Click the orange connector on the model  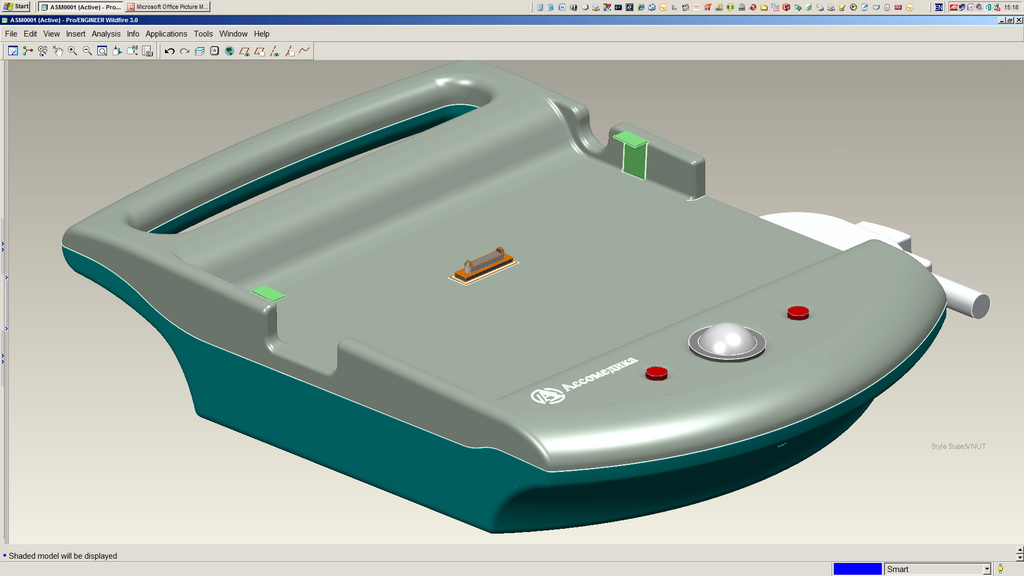484,264
